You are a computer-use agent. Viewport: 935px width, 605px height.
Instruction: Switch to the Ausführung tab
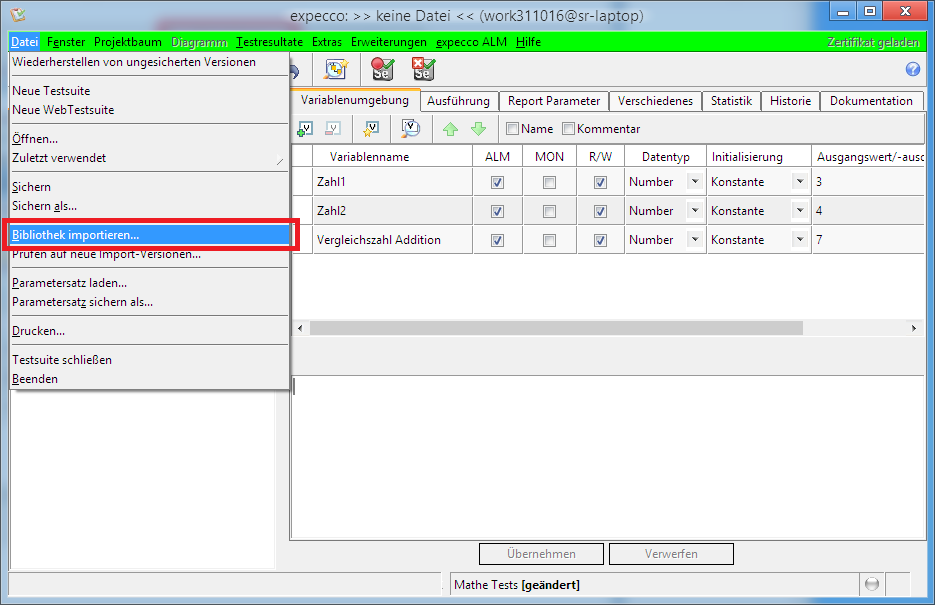click(458, 101)
